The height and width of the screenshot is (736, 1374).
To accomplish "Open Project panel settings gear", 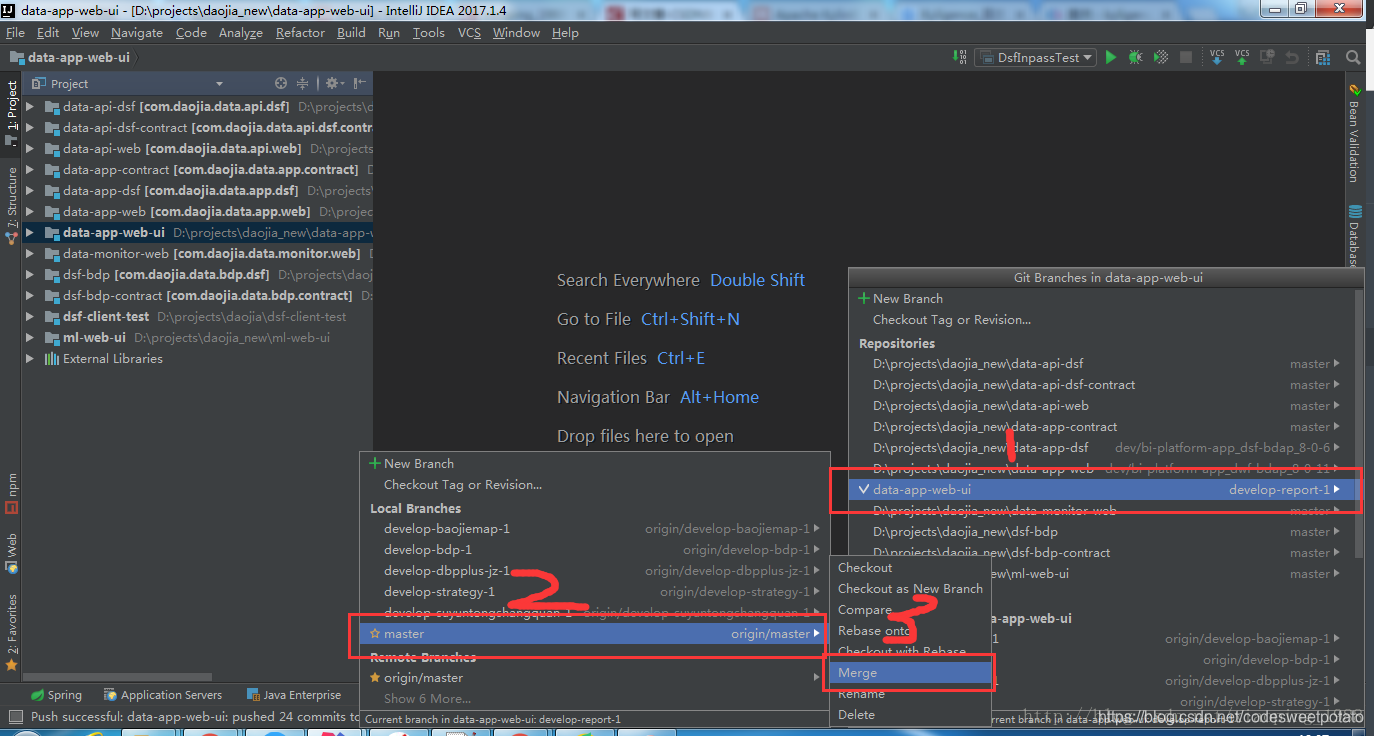I will (x=334, y=84).
